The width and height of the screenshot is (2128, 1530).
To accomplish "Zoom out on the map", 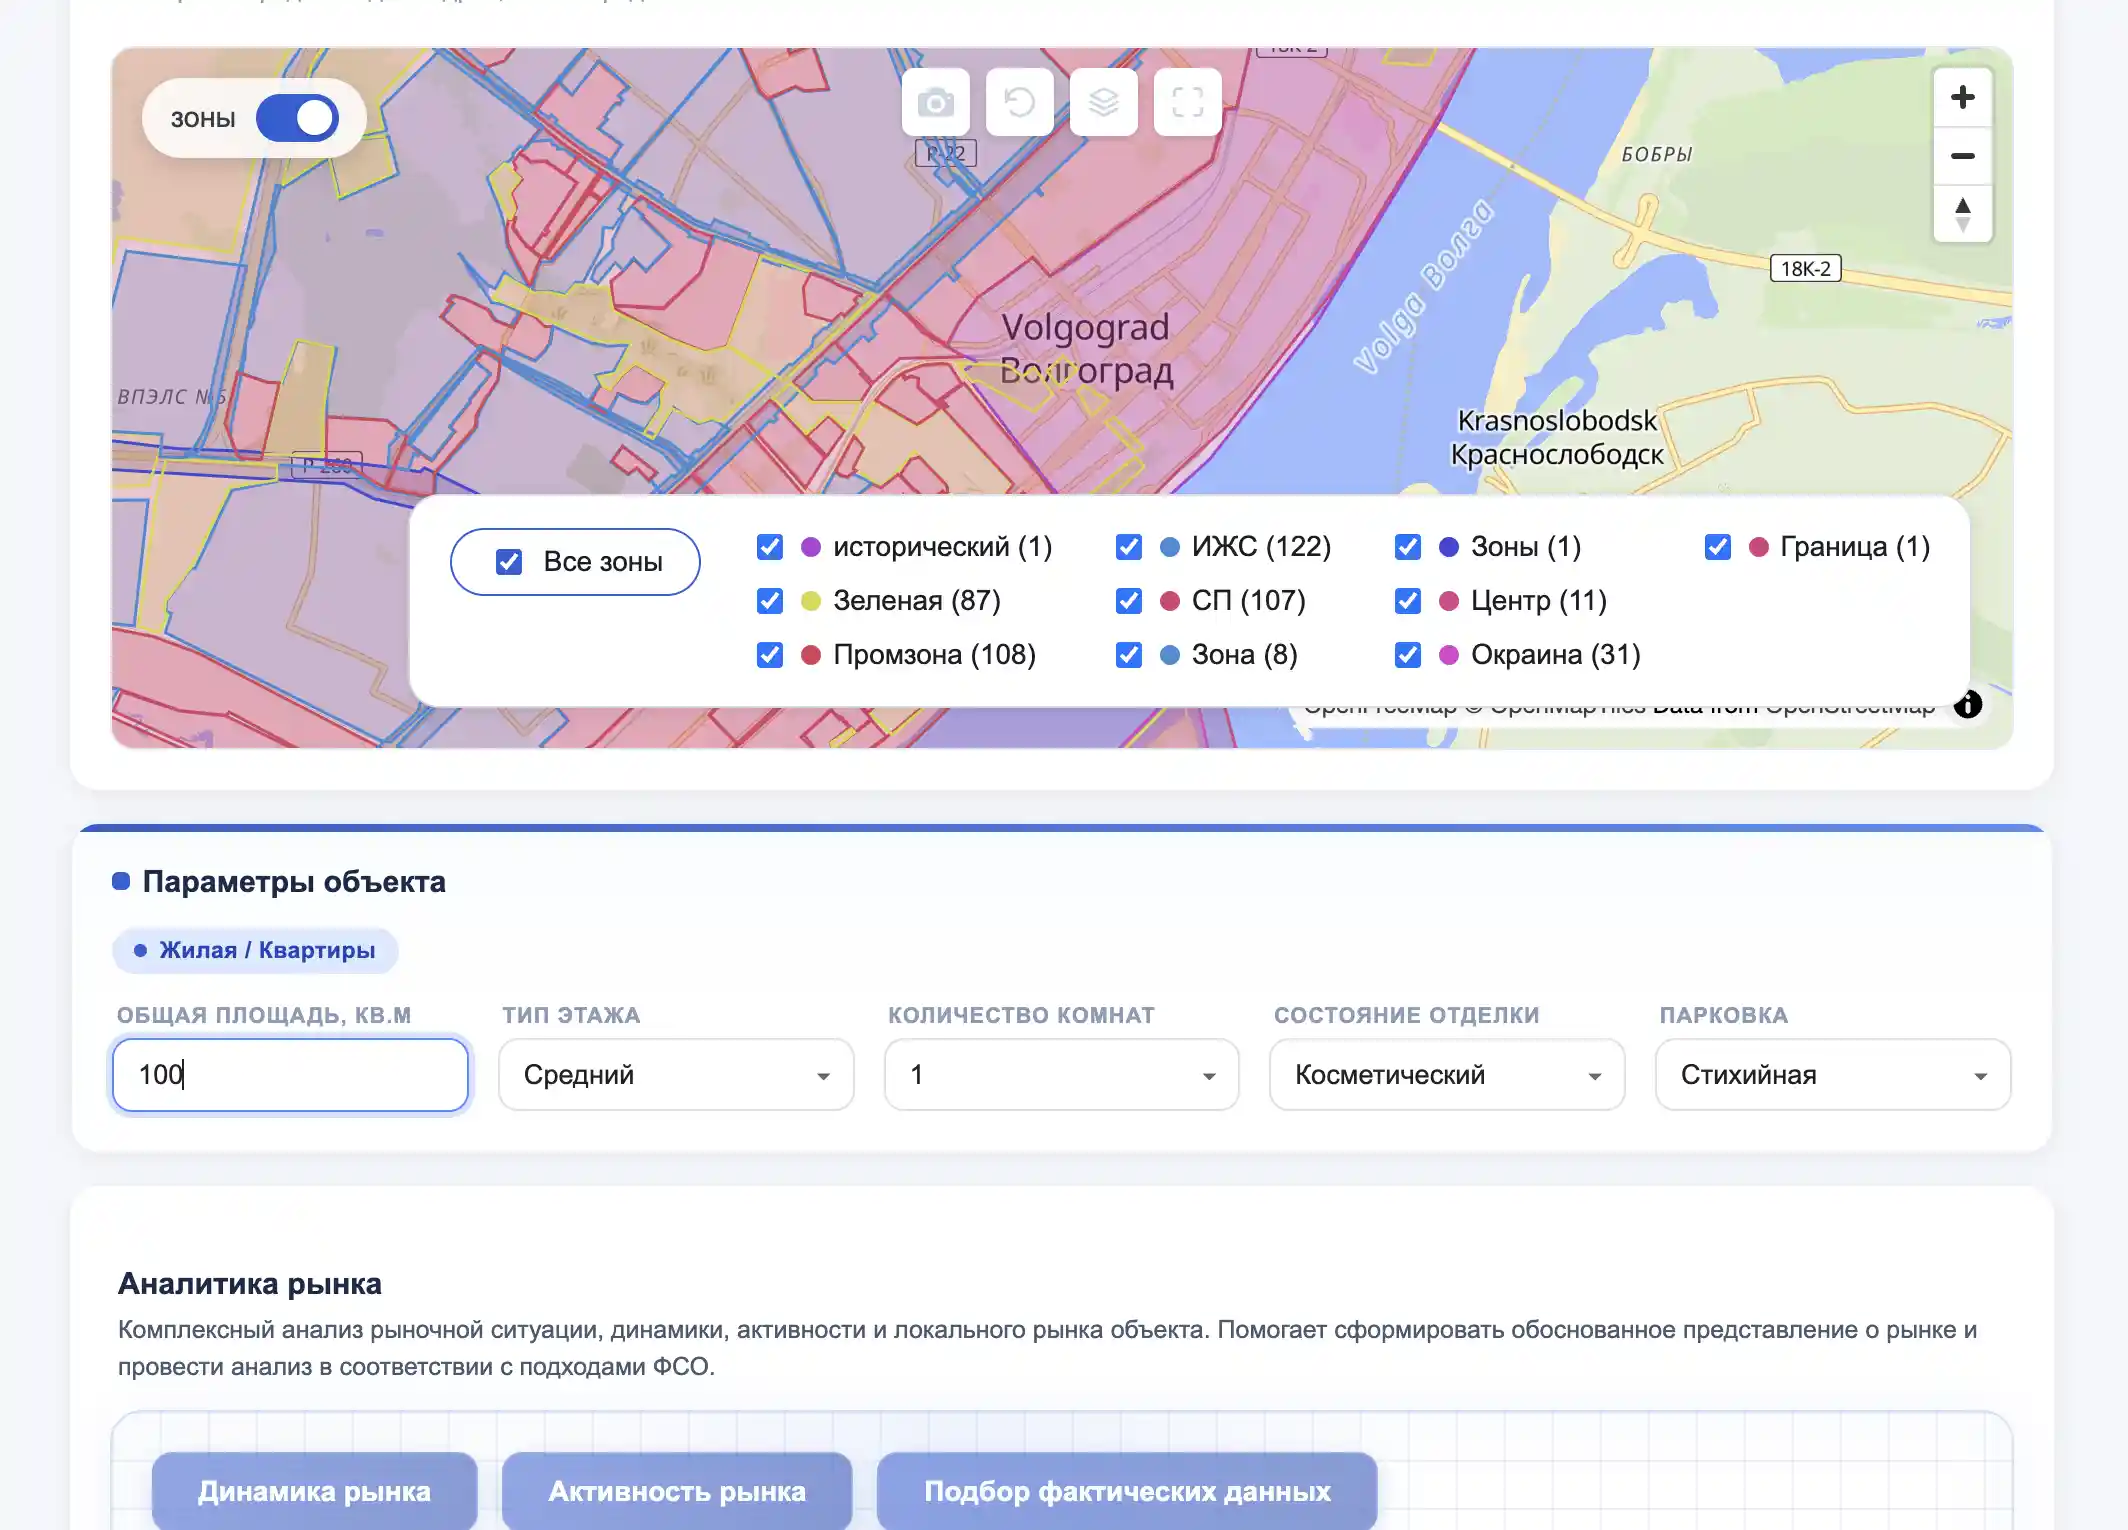I will click(x=1963, y=156).
